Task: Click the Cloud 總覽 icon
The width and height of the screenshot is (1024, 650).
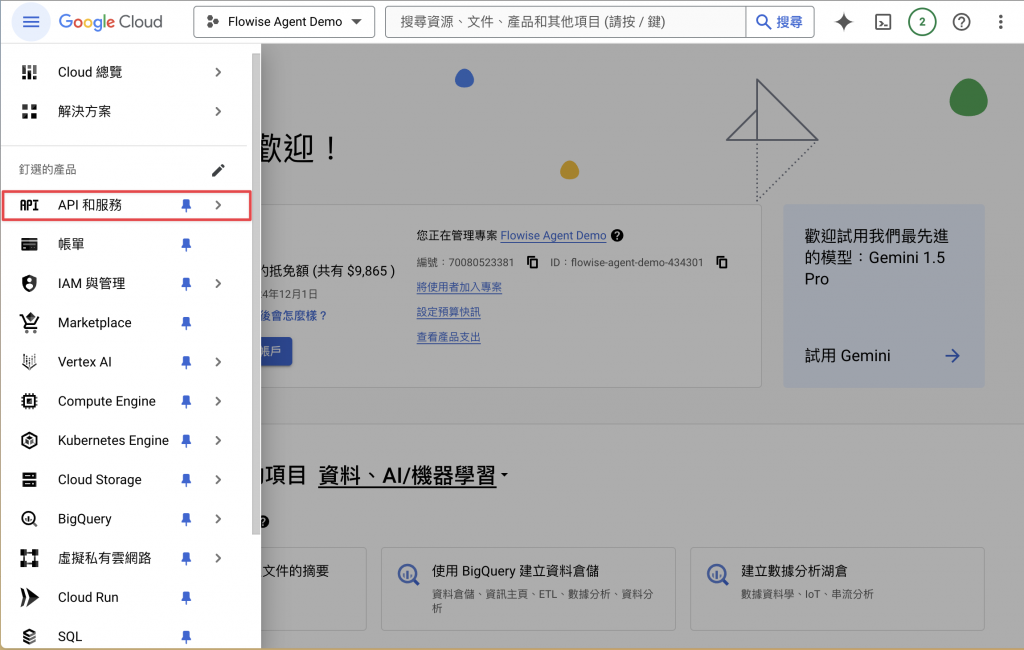Action: [29, 72]
